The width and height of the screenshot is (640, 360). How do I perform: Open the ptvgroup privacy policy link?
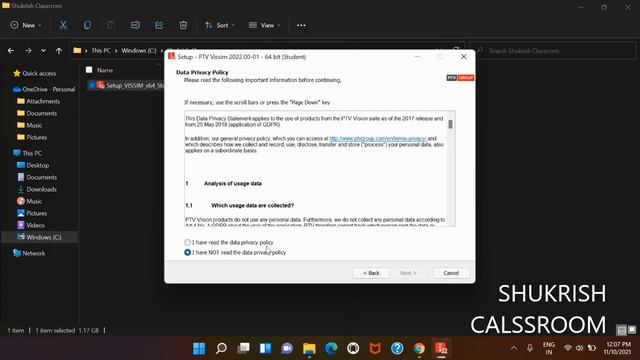[378, 139]
